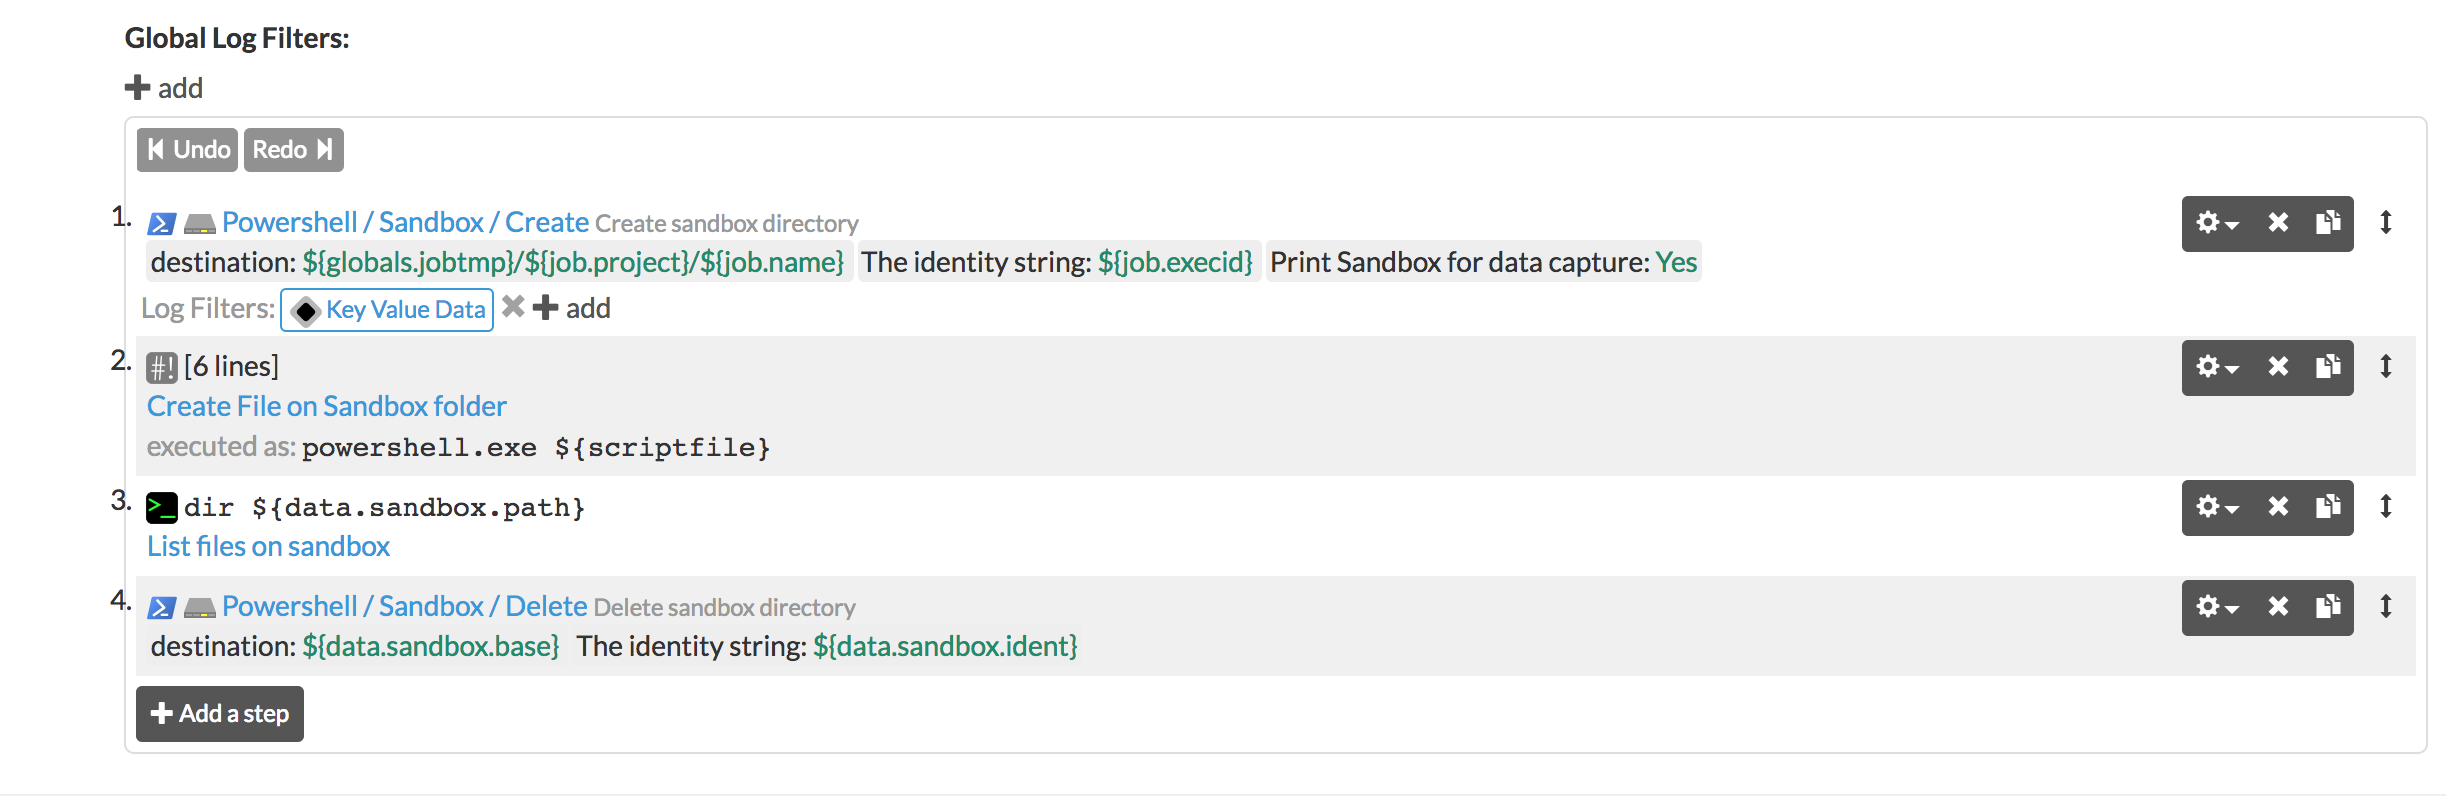Add a step to the workflow
This screenshot has width=2446, height=796.
220,714
